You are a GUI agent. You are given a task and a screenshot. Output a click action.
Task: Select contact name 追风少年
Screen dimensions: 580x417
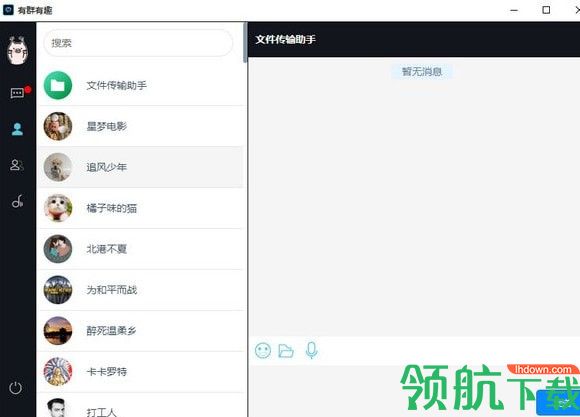[107, 167]
